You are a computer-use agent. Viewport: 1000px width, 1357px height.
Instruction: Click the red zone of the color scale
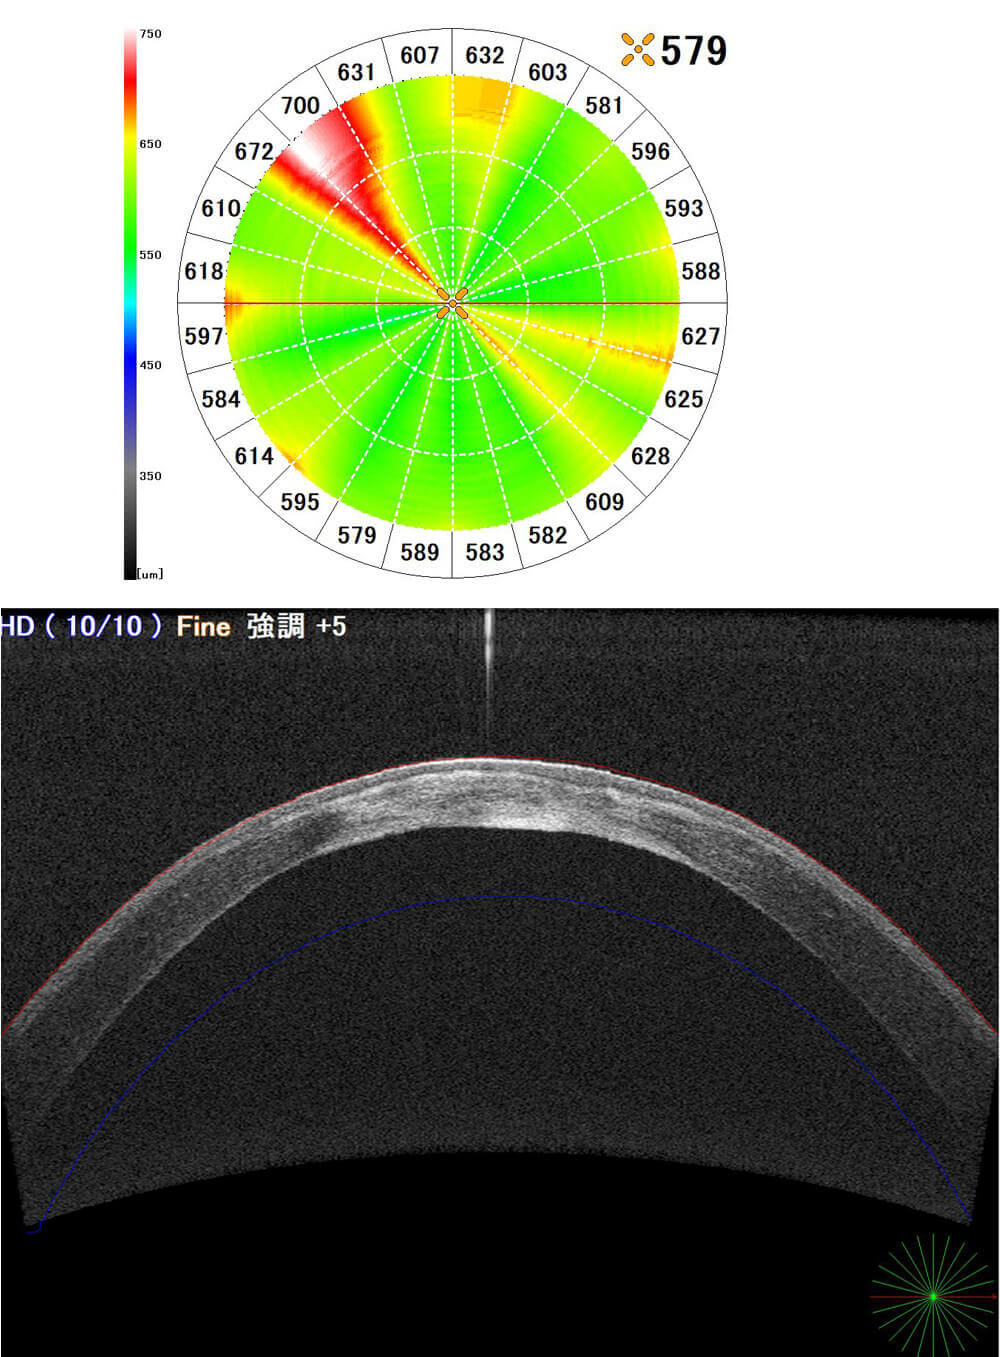click(130, 90)
